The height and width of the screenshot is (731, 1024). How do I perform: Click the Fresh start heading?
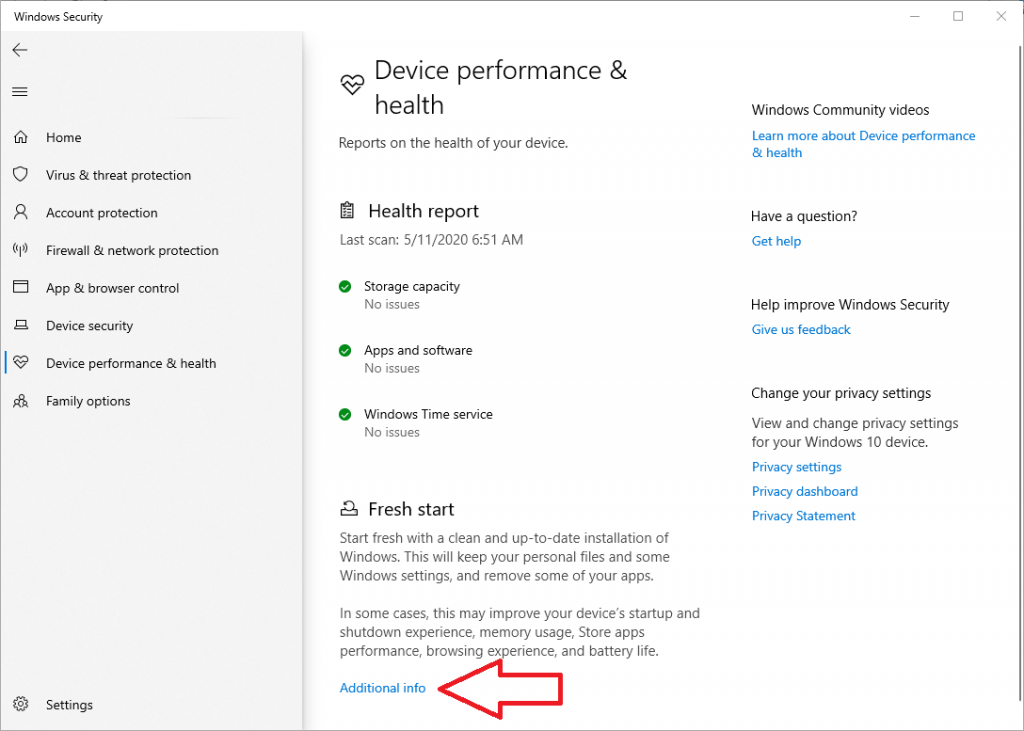coord(411,509)
